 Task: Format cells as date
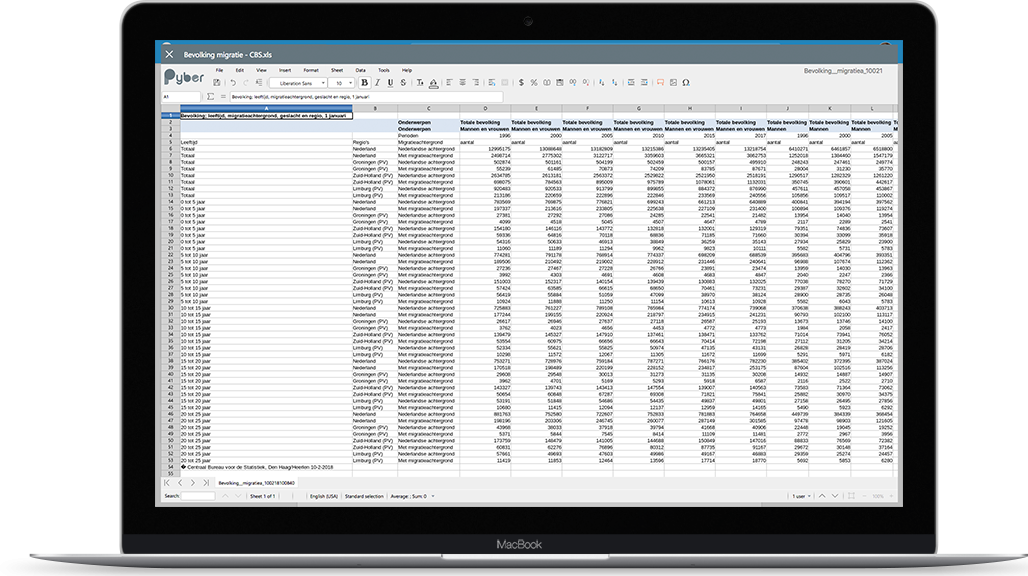560,83
